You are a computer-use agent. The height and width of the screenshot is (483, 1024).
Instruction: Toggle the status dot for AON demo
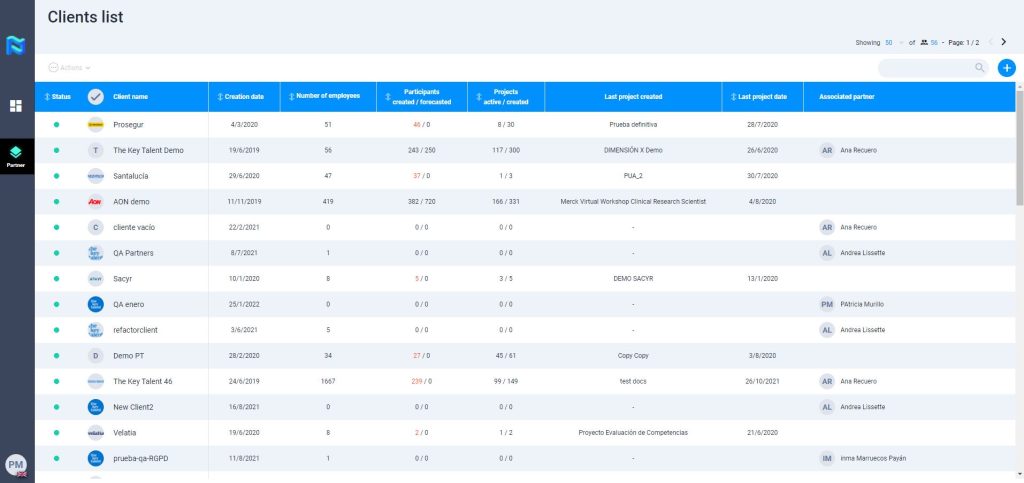[56, 201]
